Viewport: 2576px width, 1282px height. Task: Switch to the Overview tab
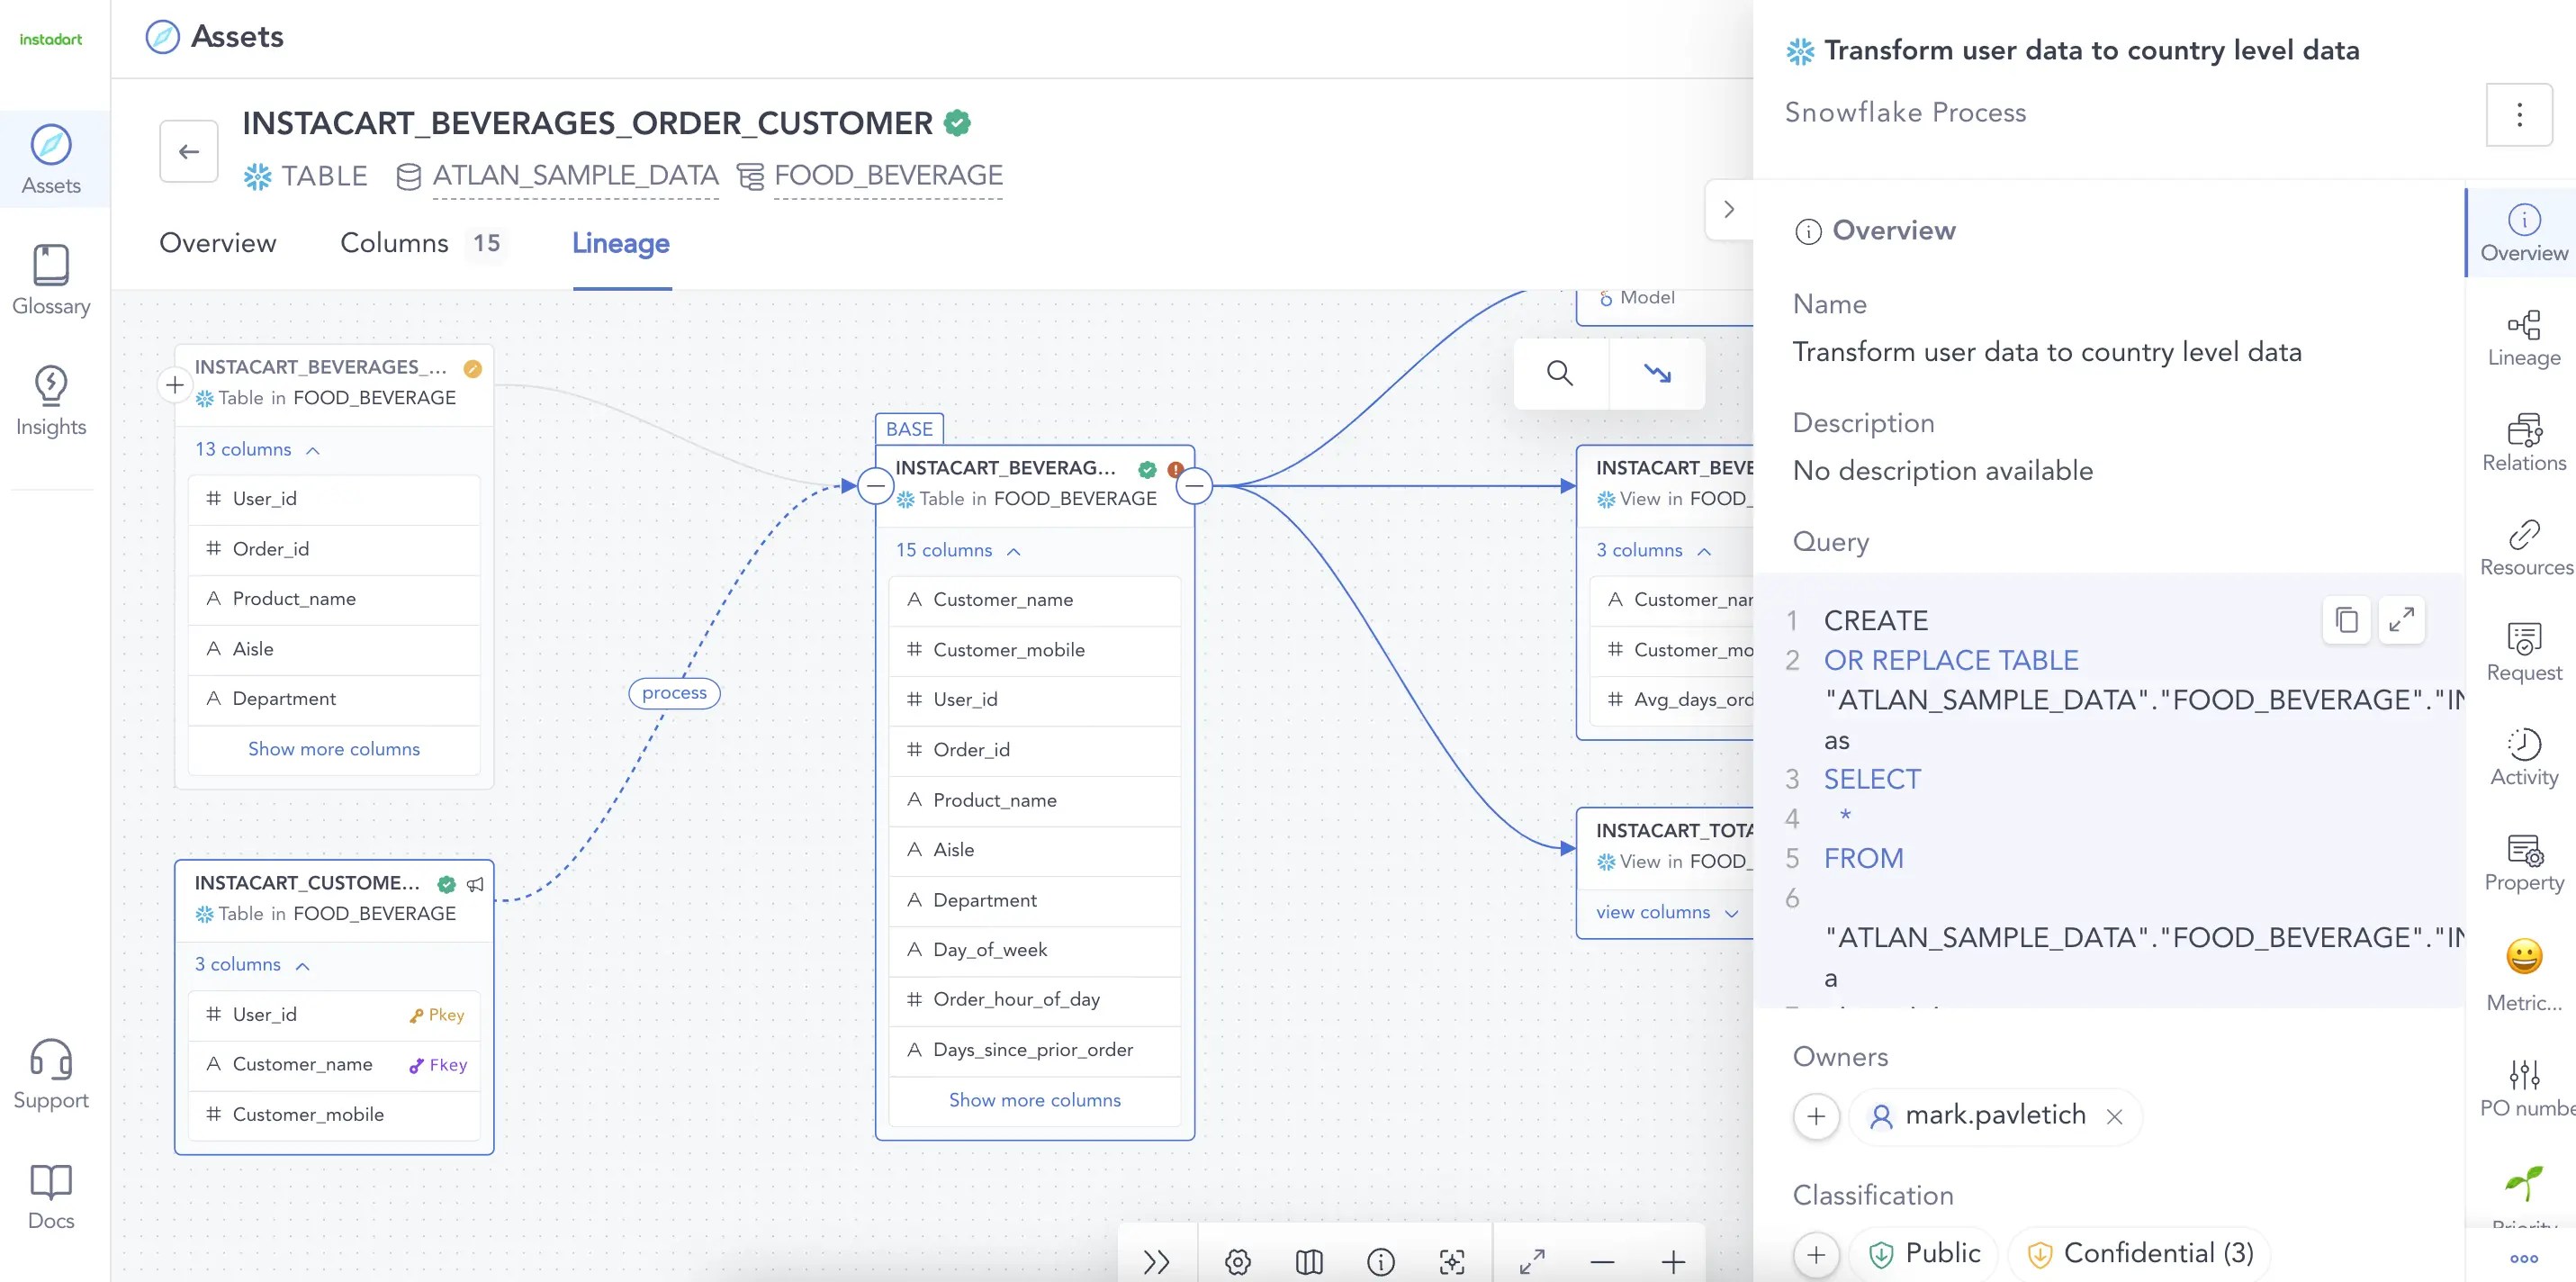click(x=217, y=243)
